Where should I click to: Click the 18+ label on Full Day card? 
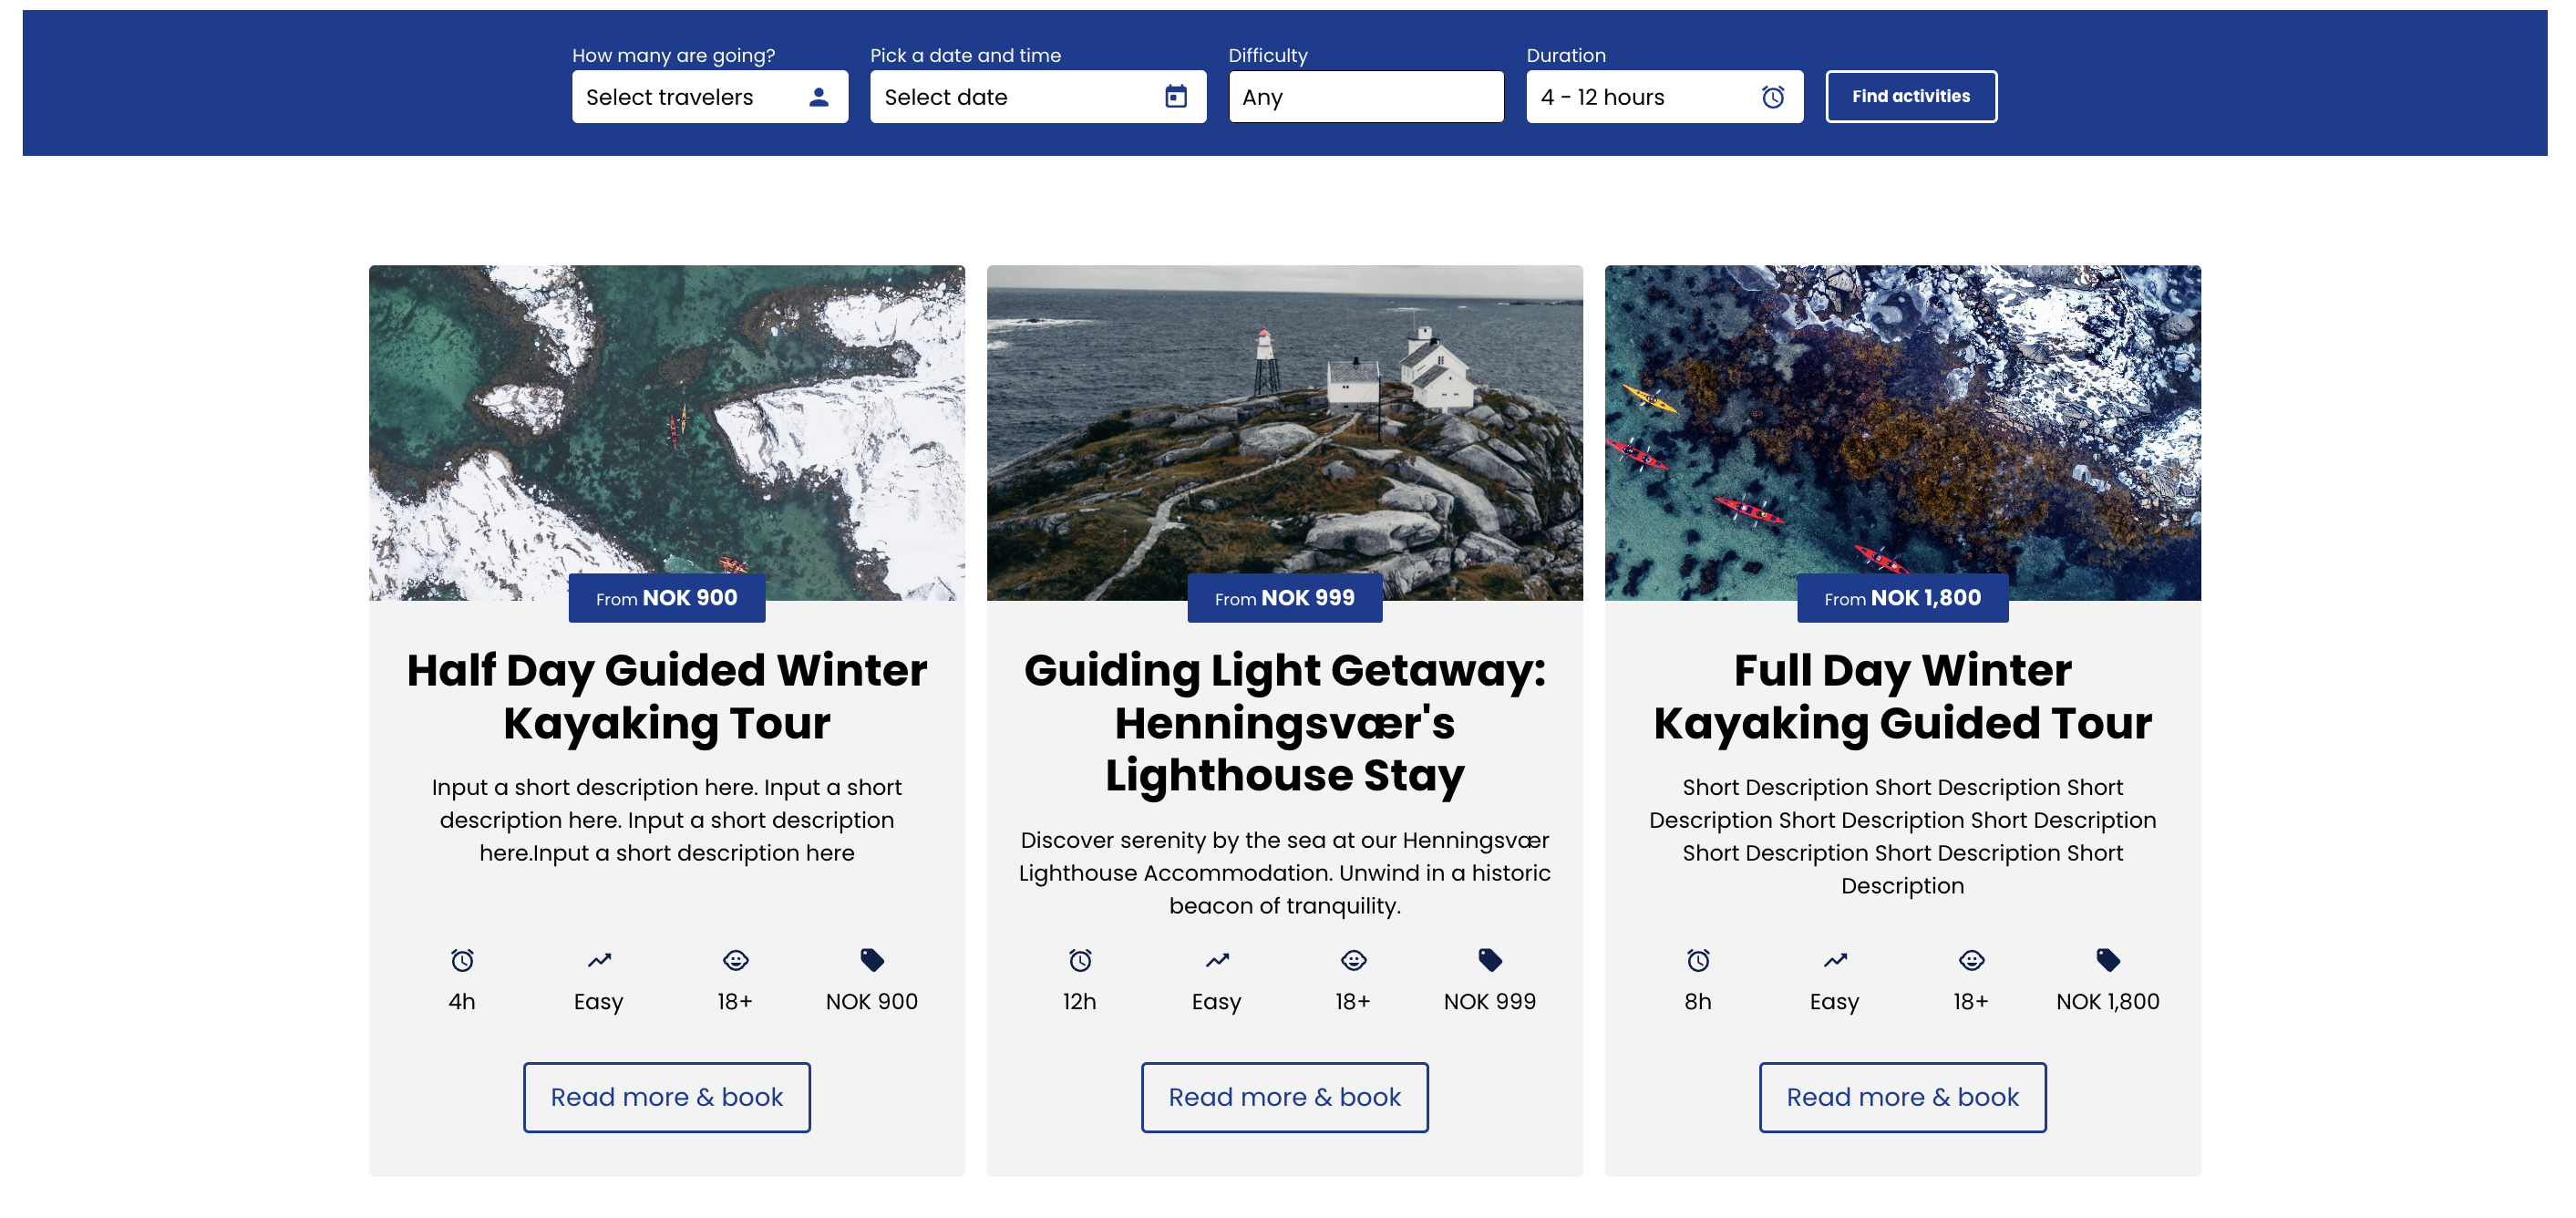coord(1971,1001)
